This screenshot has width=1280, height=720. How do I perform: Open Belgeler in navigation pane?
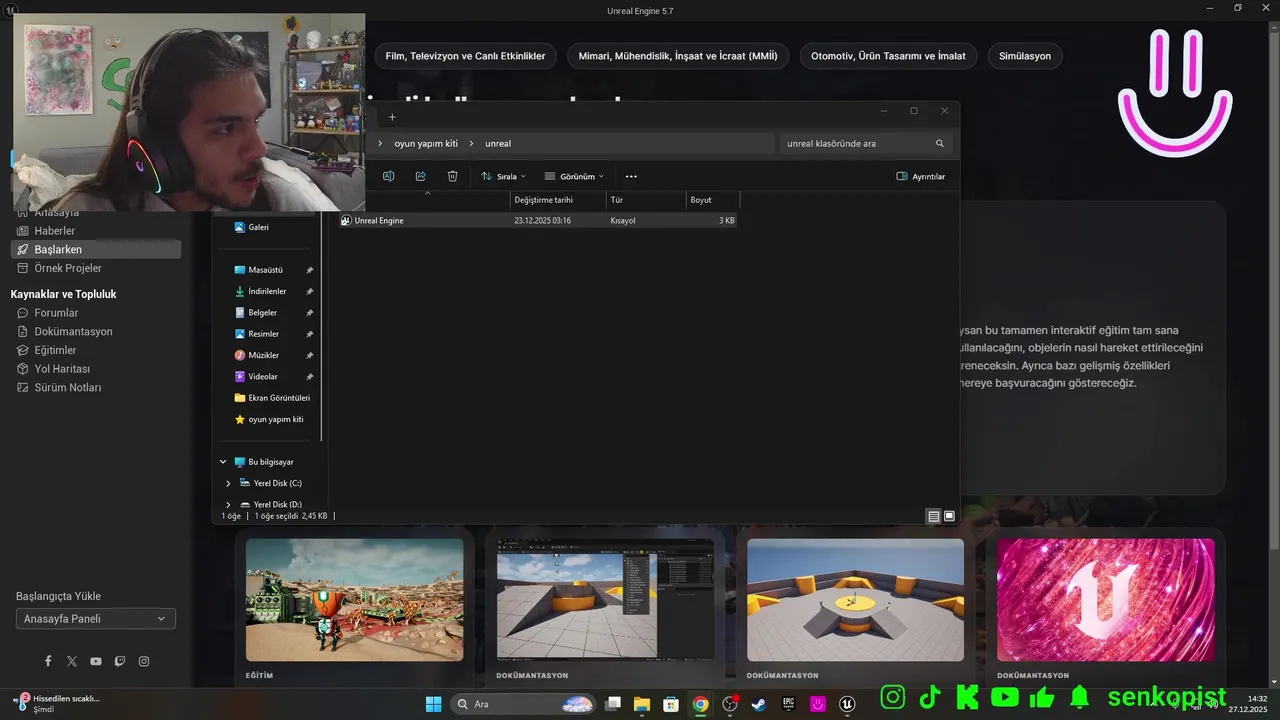click(263, 313)
